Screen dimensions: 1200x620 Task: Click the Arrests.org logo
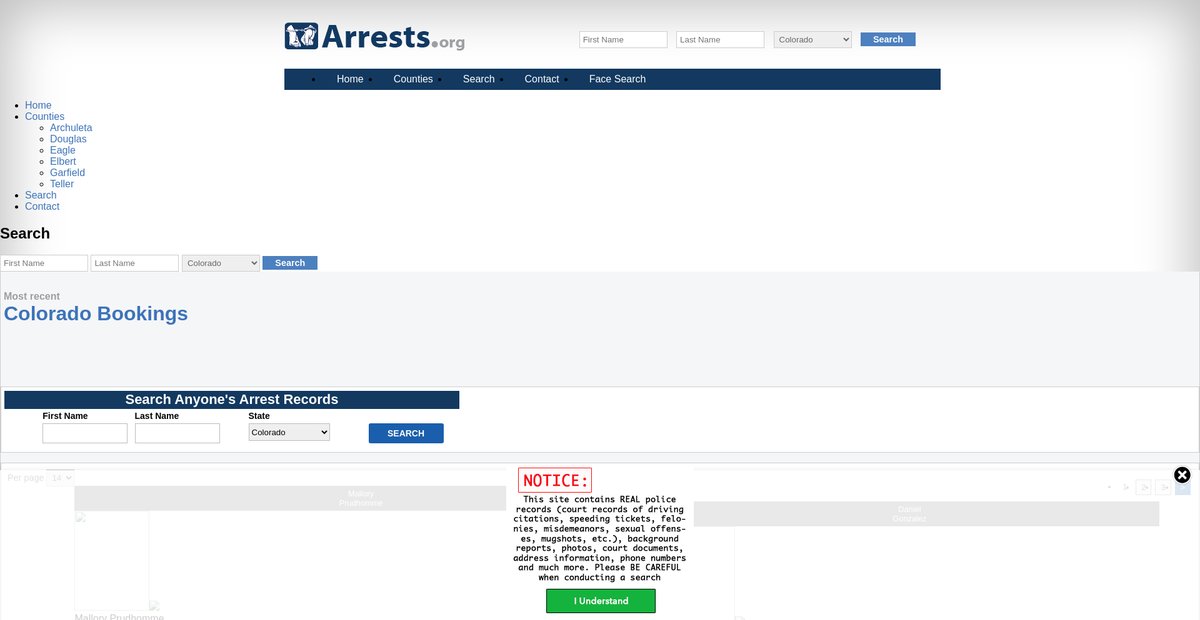pyautogui.click(x=375, y=37)
